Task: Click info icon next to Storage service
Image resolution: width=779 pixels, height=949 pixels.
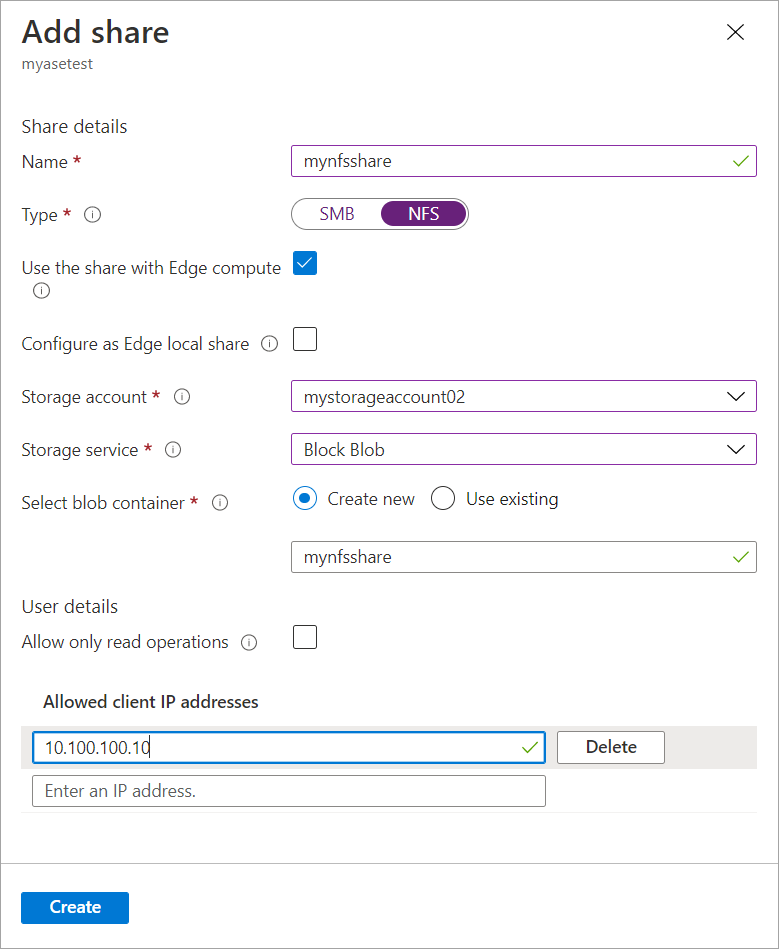Action: pyautogui.click(x=173, y=450)
